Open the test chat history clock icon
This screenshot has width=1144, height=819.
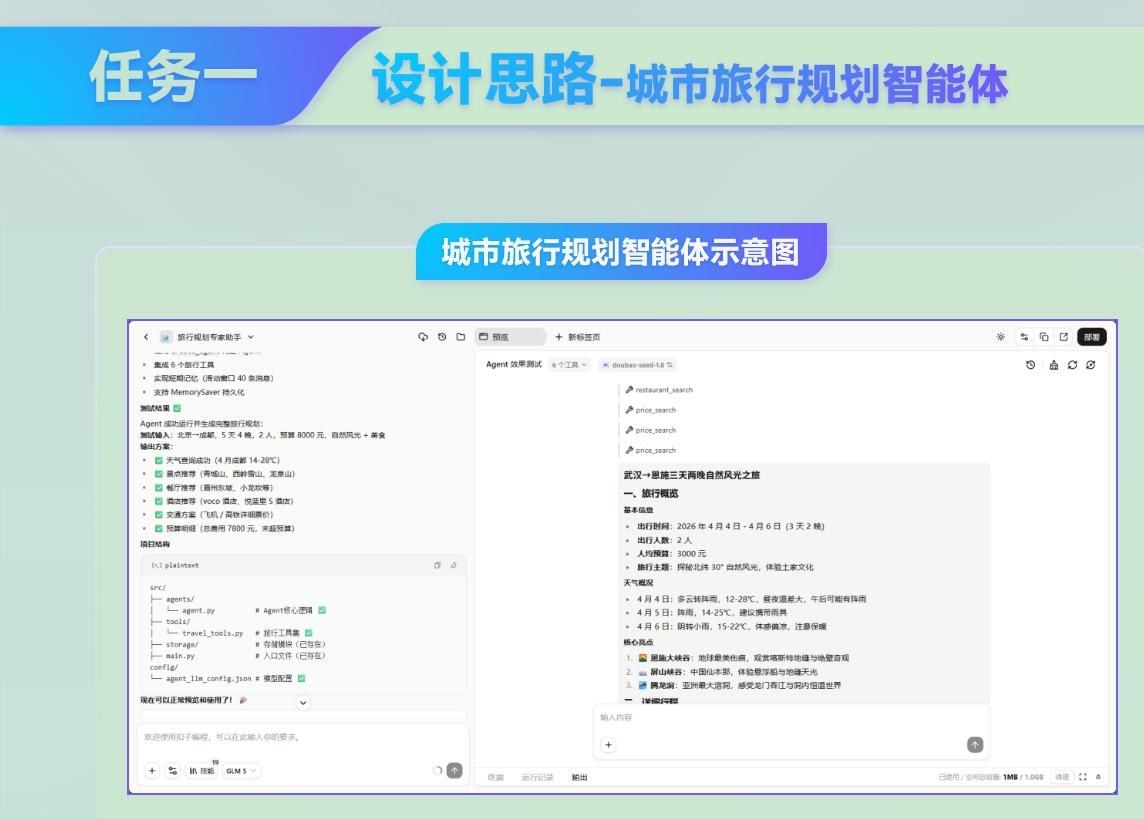pos(1030,365)
